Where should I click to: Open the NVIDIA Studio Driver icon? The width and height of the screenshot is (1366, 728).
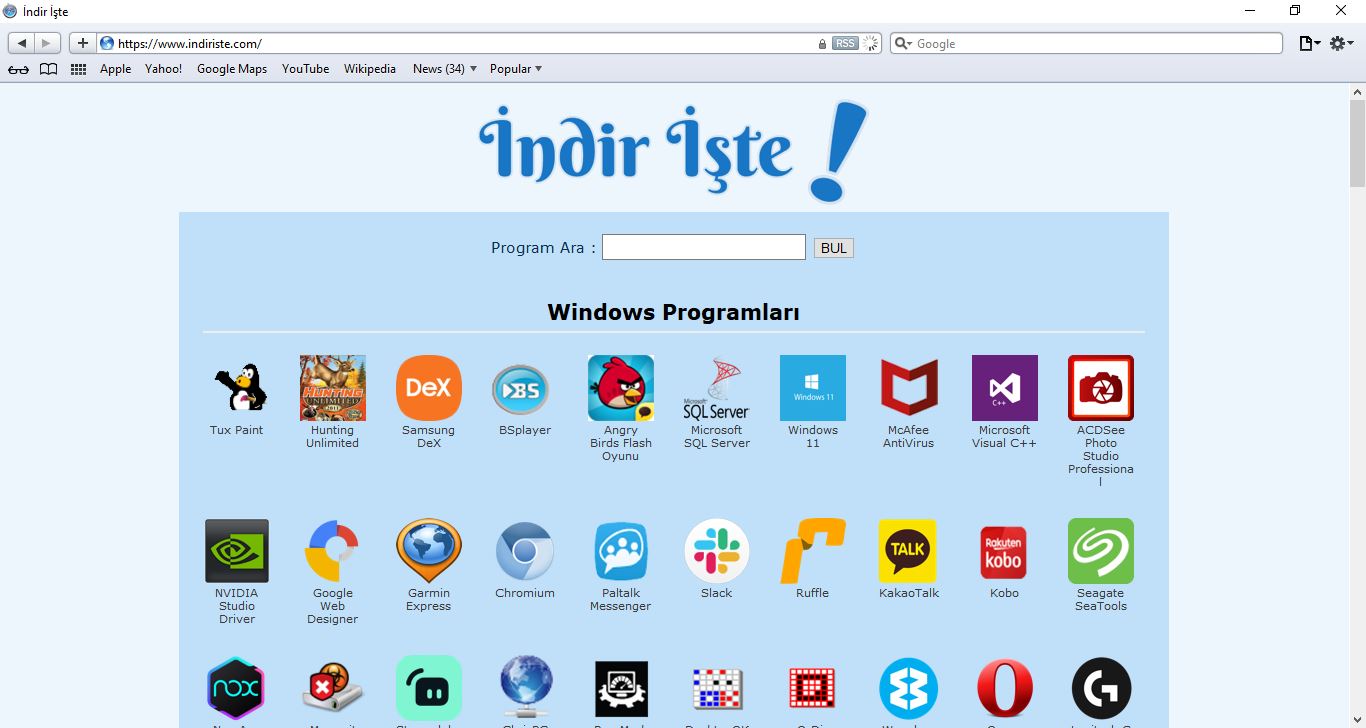[237, 551]
